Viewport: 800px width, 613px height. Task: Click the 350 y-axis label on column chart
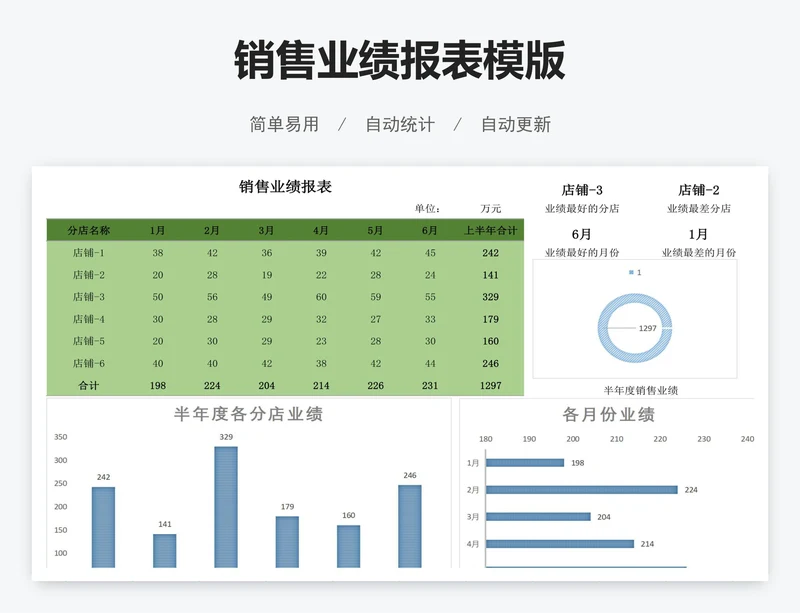(61, 437)
